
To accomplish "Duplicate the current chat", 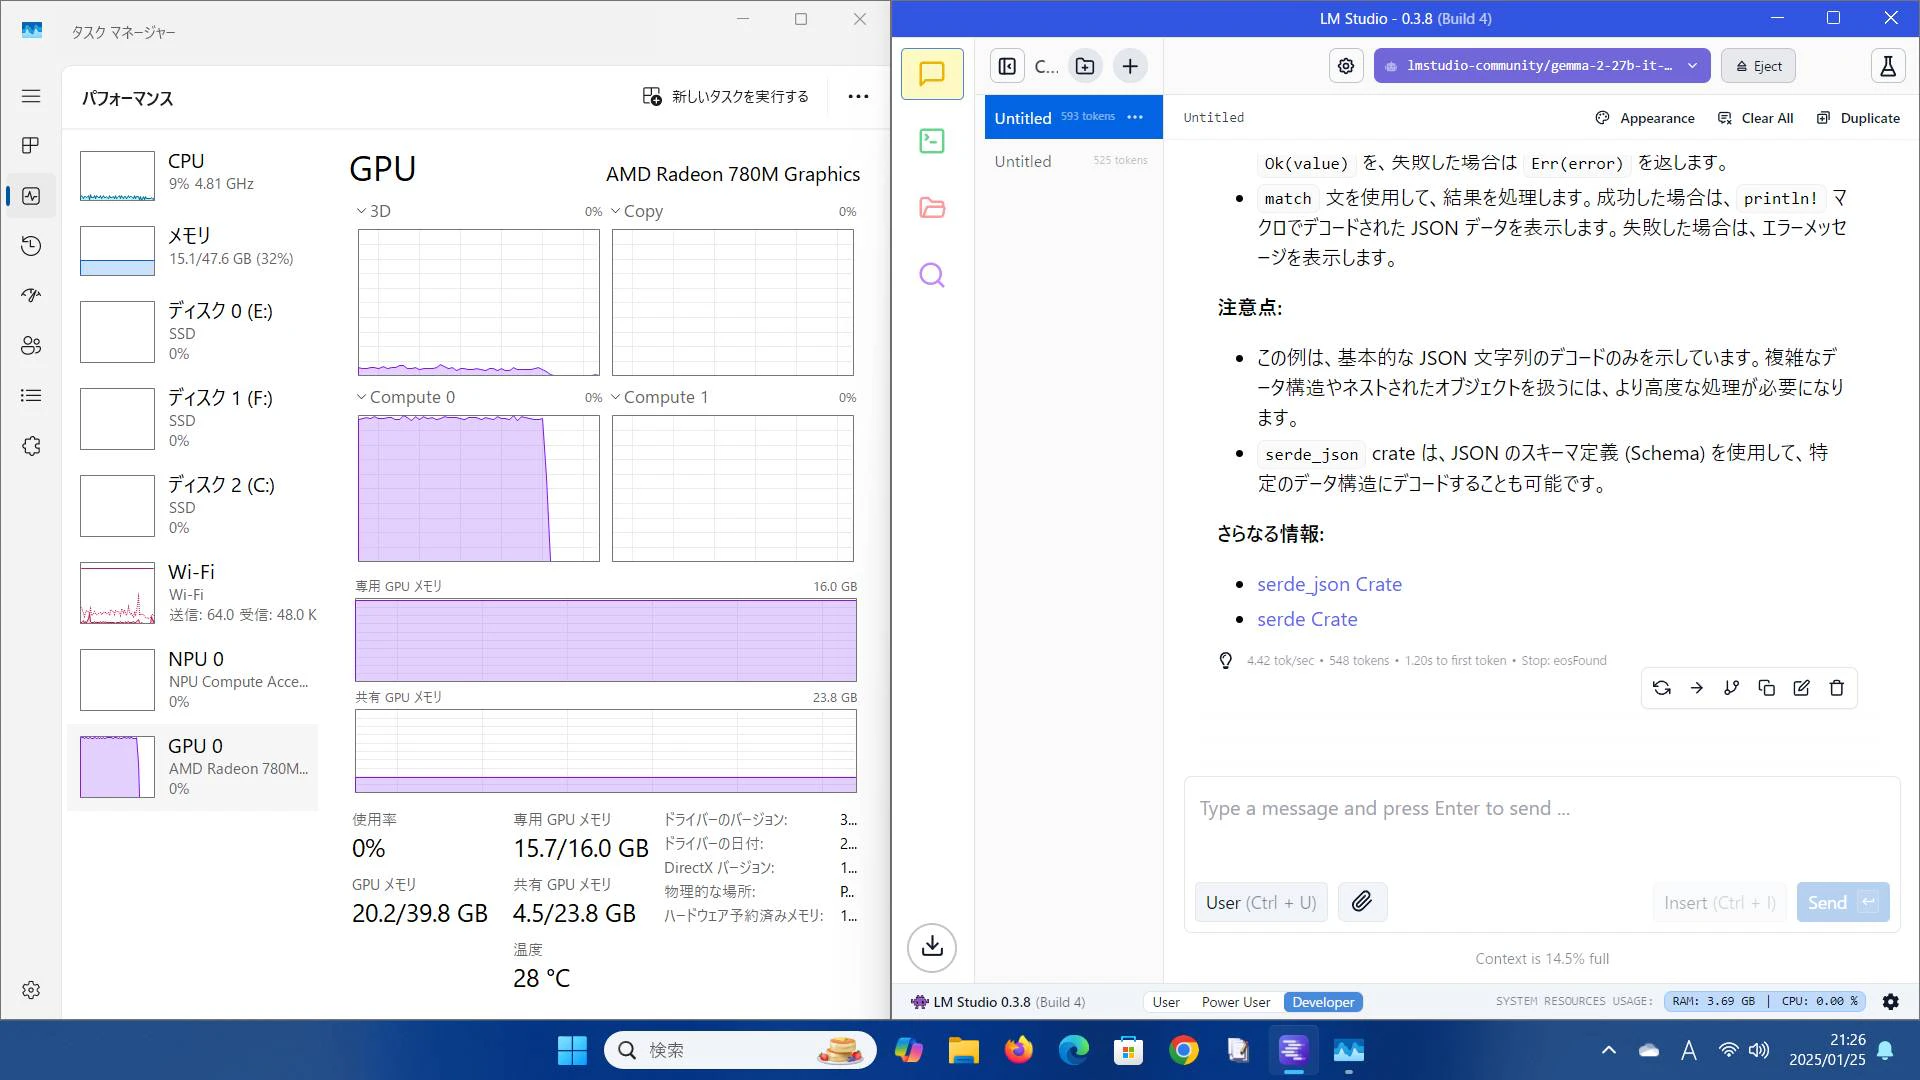I will (1858, 118).
